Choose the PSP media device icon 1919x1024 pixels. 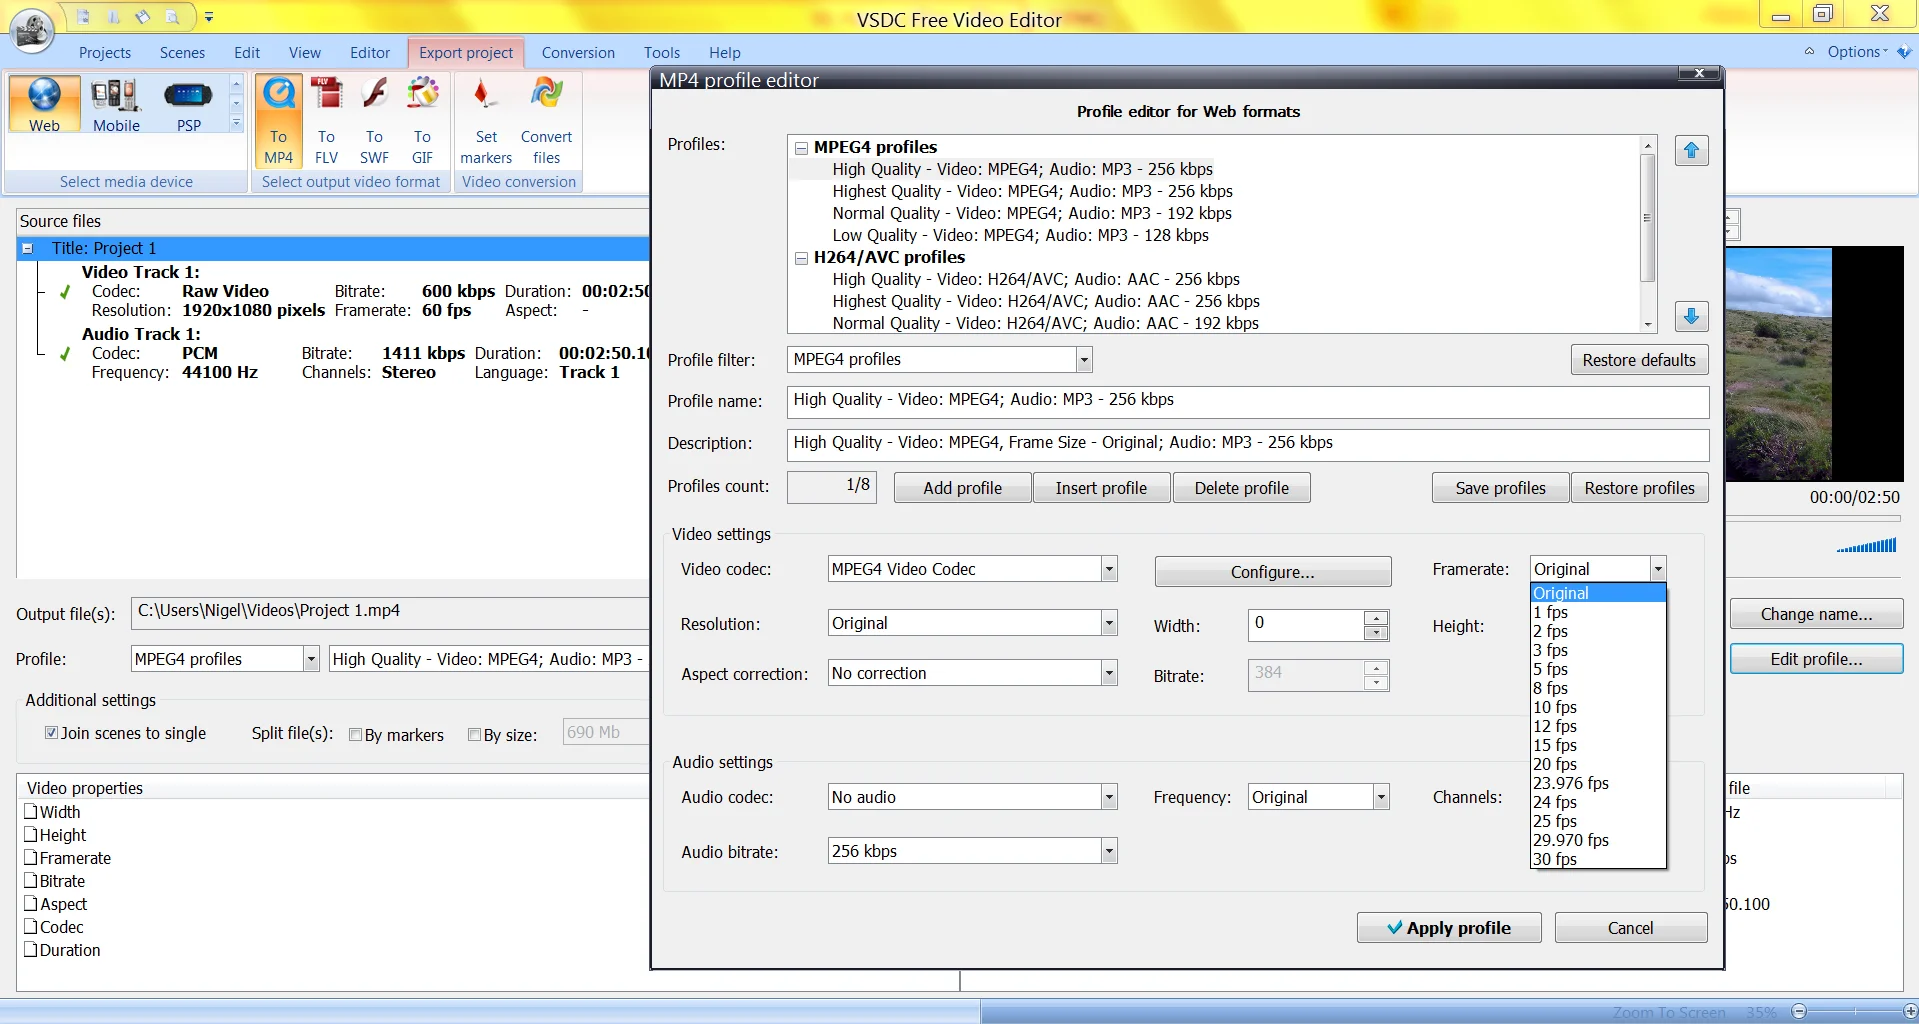(188, 104)
